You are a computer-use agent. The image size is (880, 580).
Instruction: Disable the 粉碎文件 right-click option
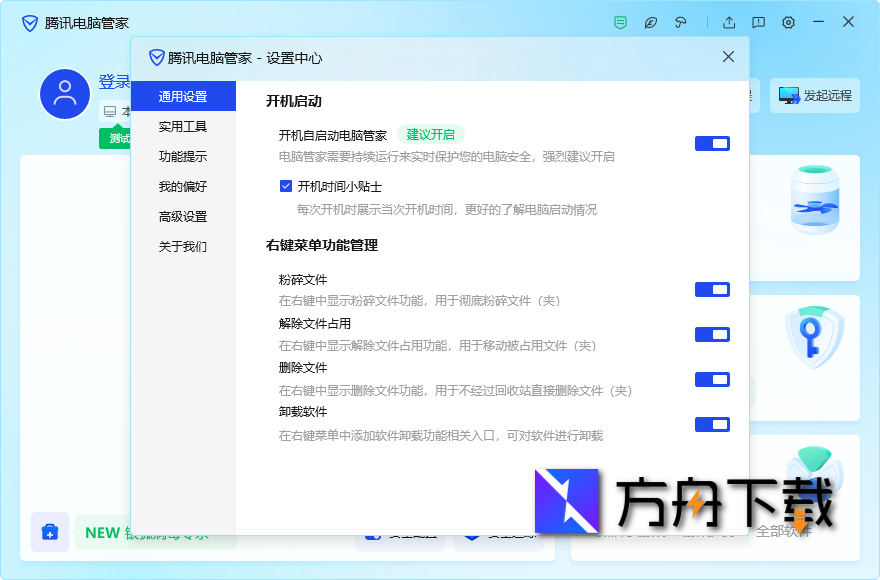(x=712, y=289)
